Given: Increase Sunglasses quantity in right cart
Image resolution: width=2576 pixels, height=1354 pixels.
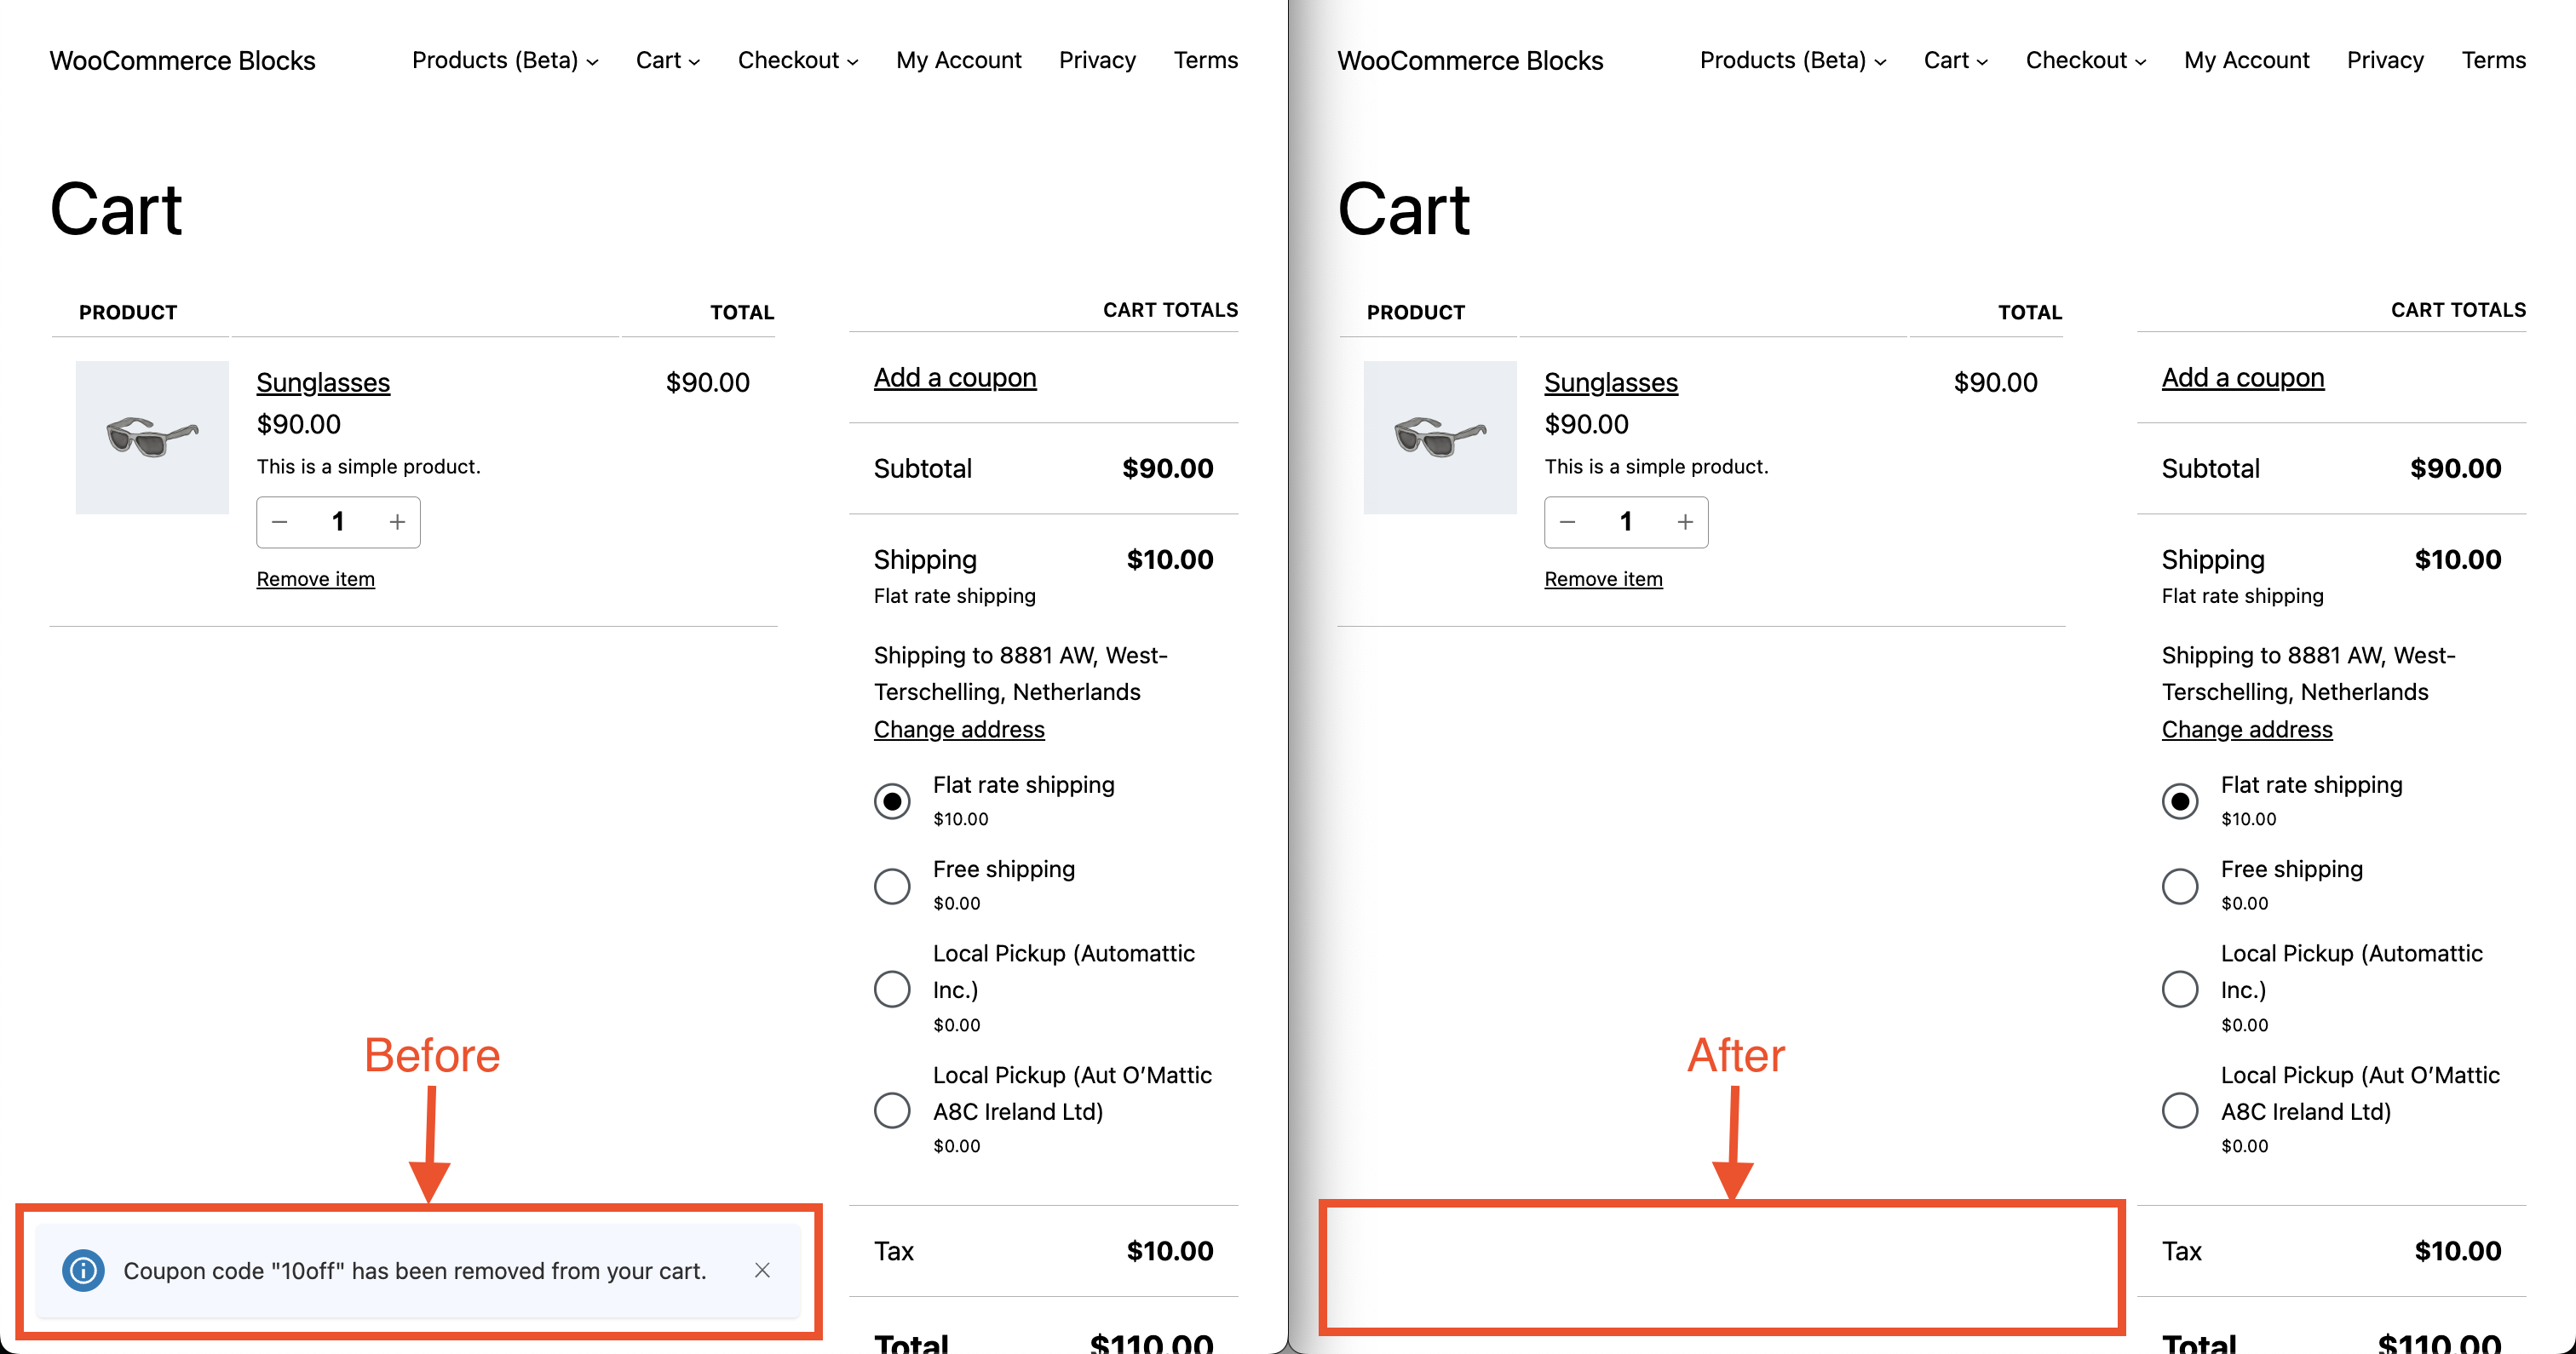Looking at the screenshot, I should point(1685,522).
